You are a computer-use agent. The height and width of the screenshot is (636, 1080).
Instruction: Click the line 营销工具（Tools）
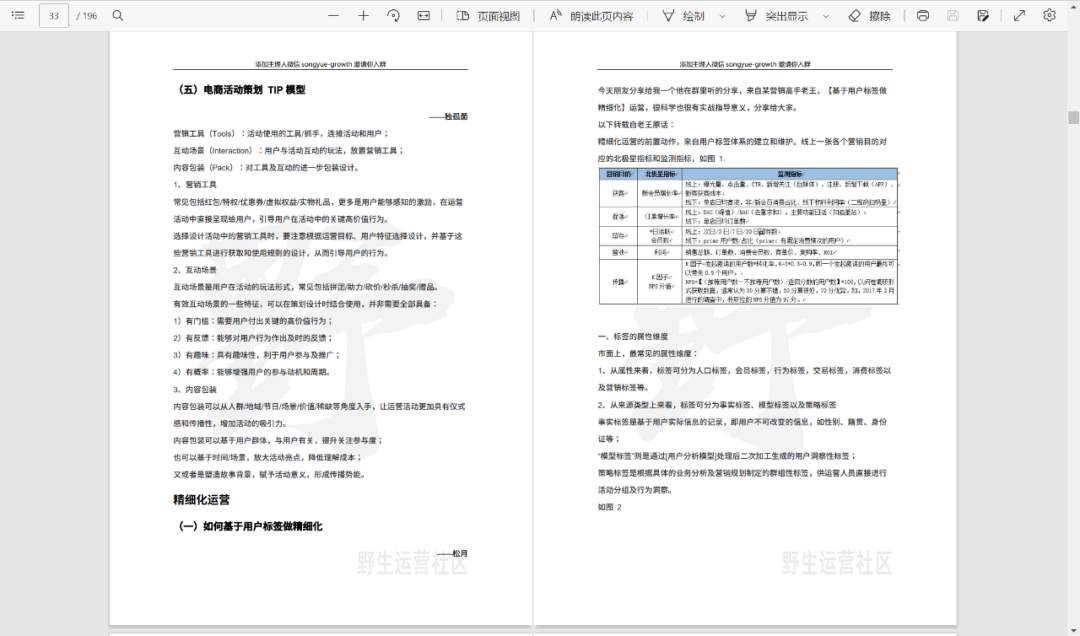pyautogui.click(x=281, y=134)
